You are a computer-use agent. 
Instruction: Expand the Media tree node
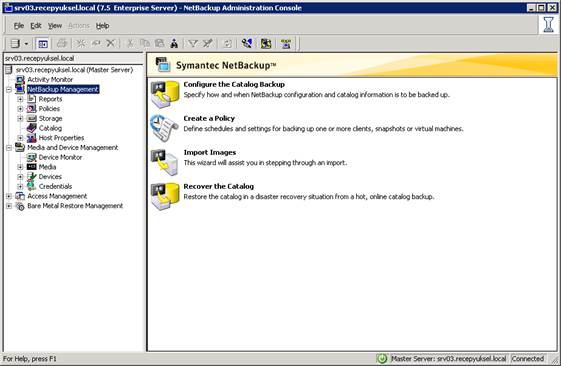(x=20, y=167)
